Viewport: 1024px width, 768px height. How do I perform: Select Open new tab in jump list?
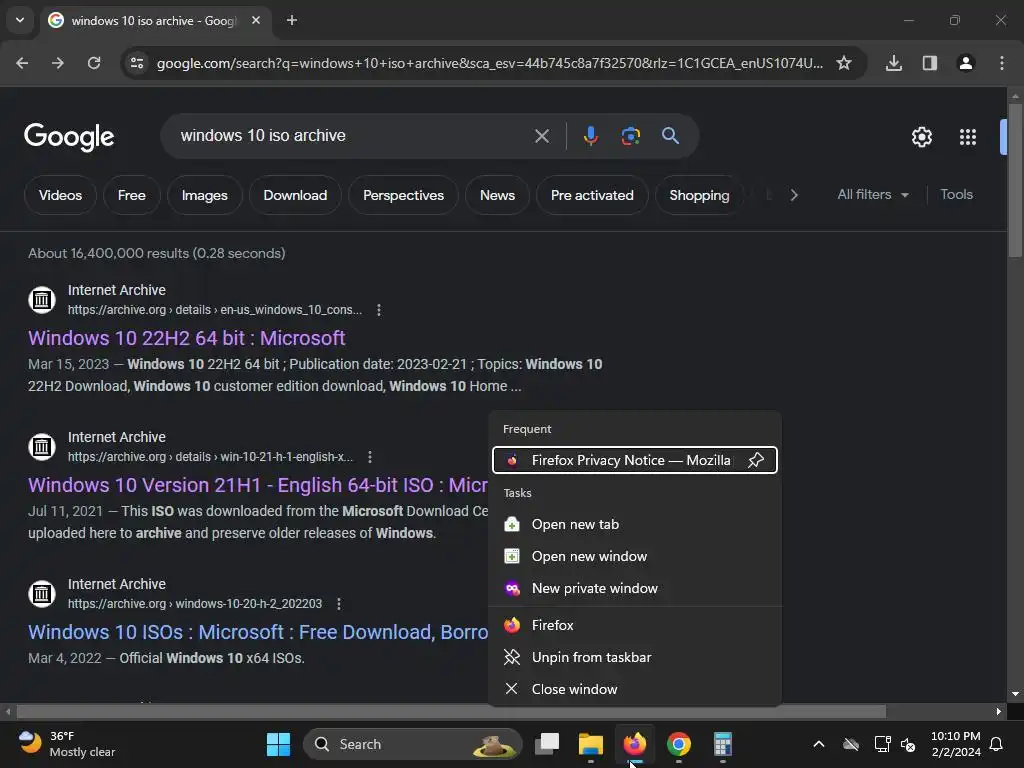(635, 524)
